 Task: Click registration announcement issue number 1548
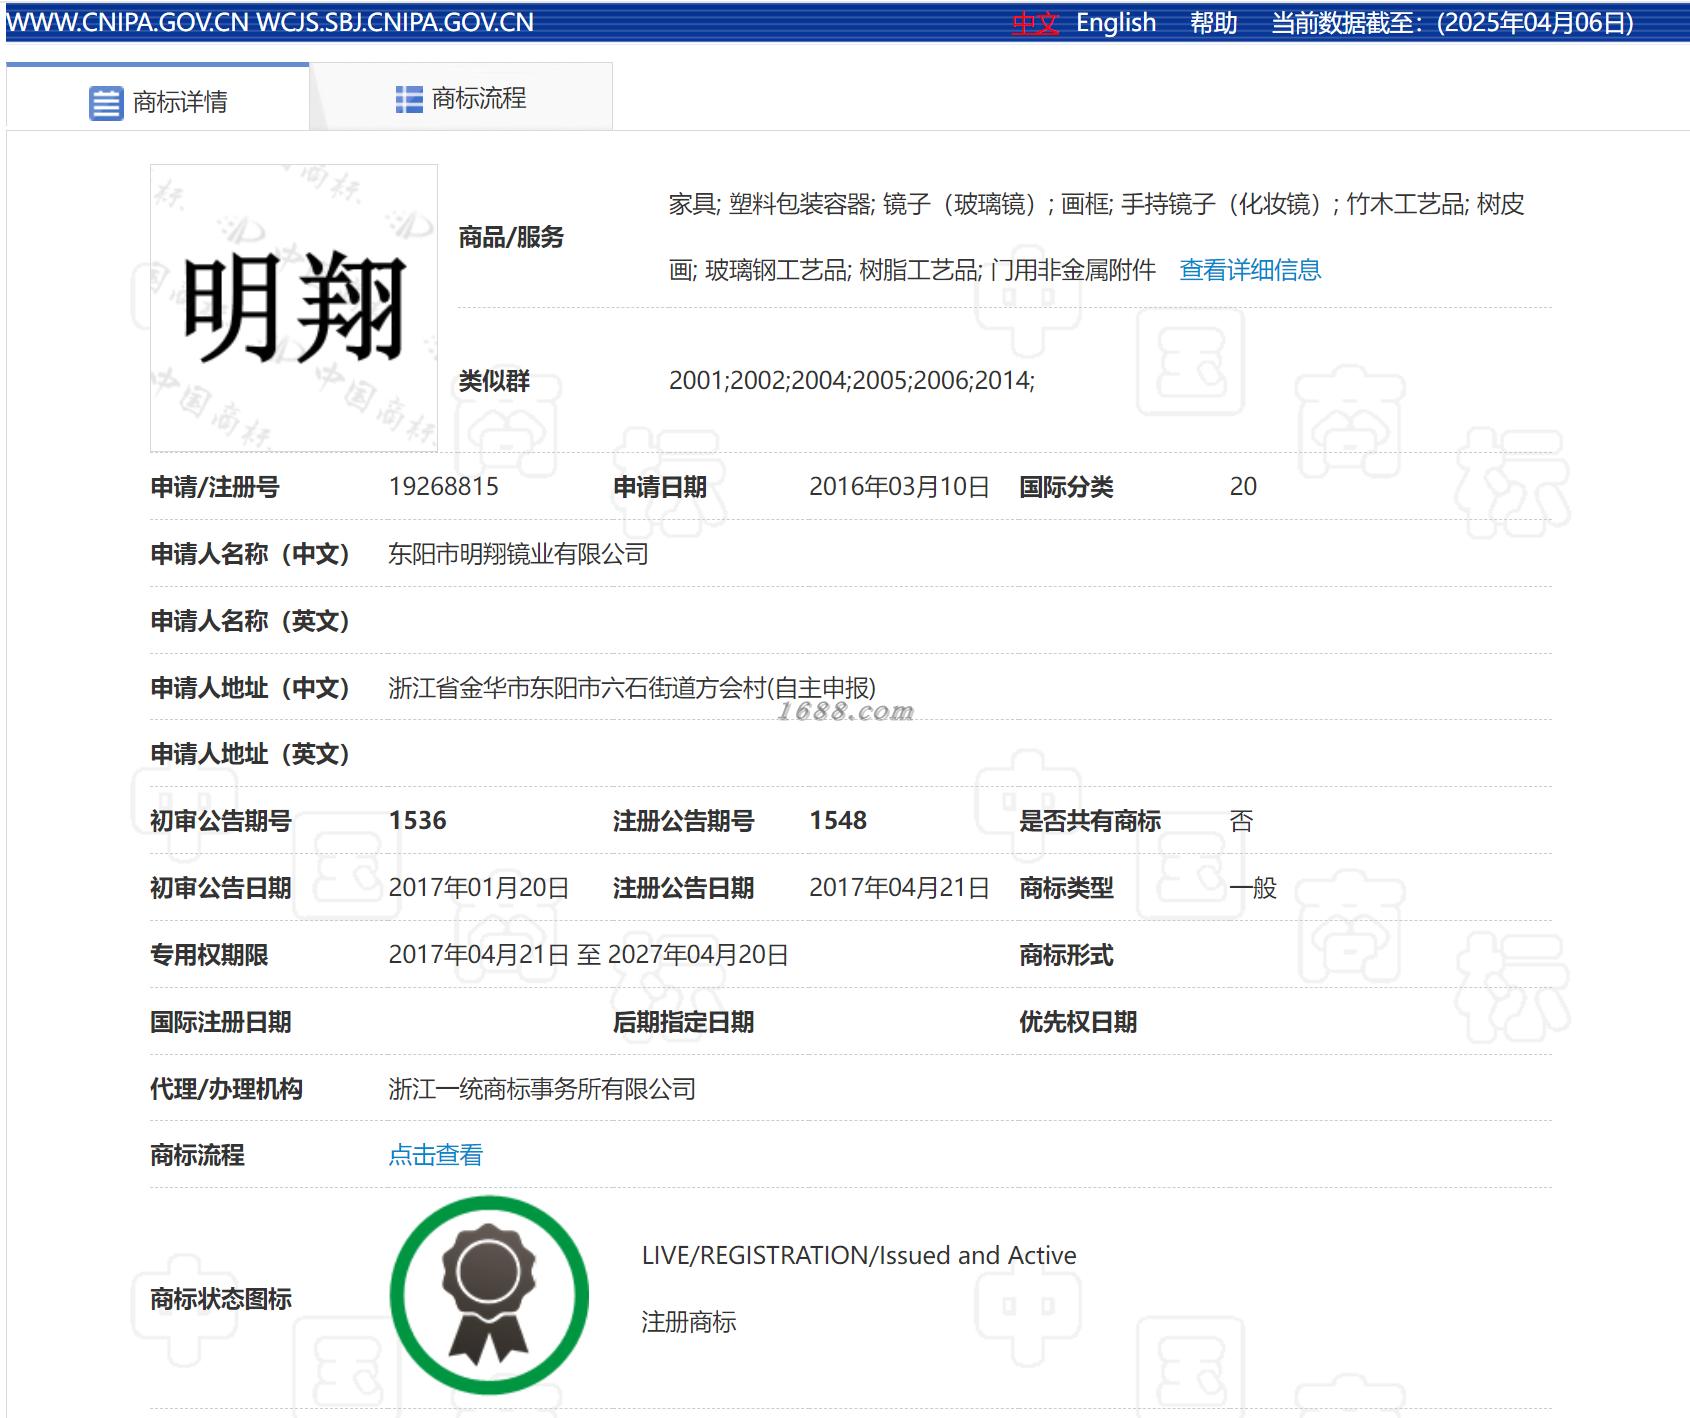[838, 821]
